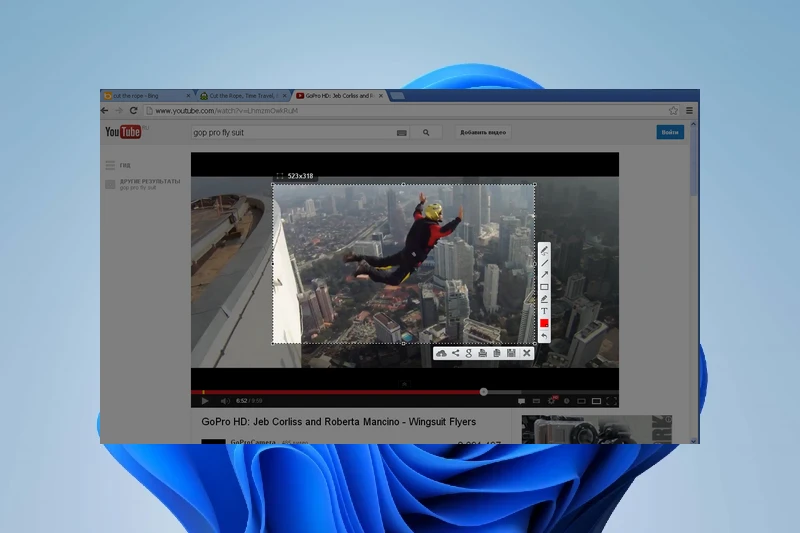
Task: Copy the screenshot to clipboard
Action: click(x=497, y=353)
